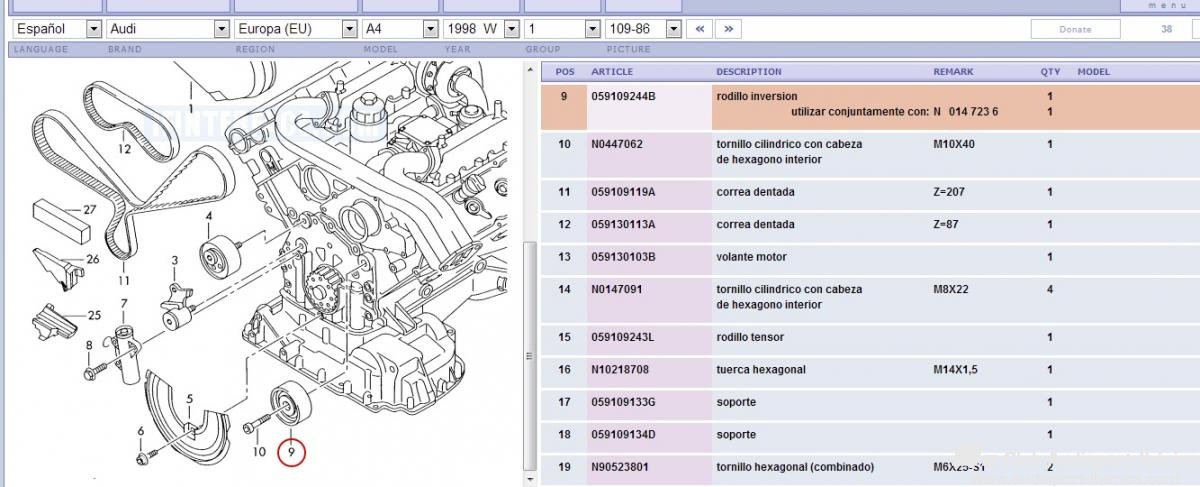Click the menu label at top right
Image resolution: width=1200 pixels, height=487 pixels.
[1167, 5]
